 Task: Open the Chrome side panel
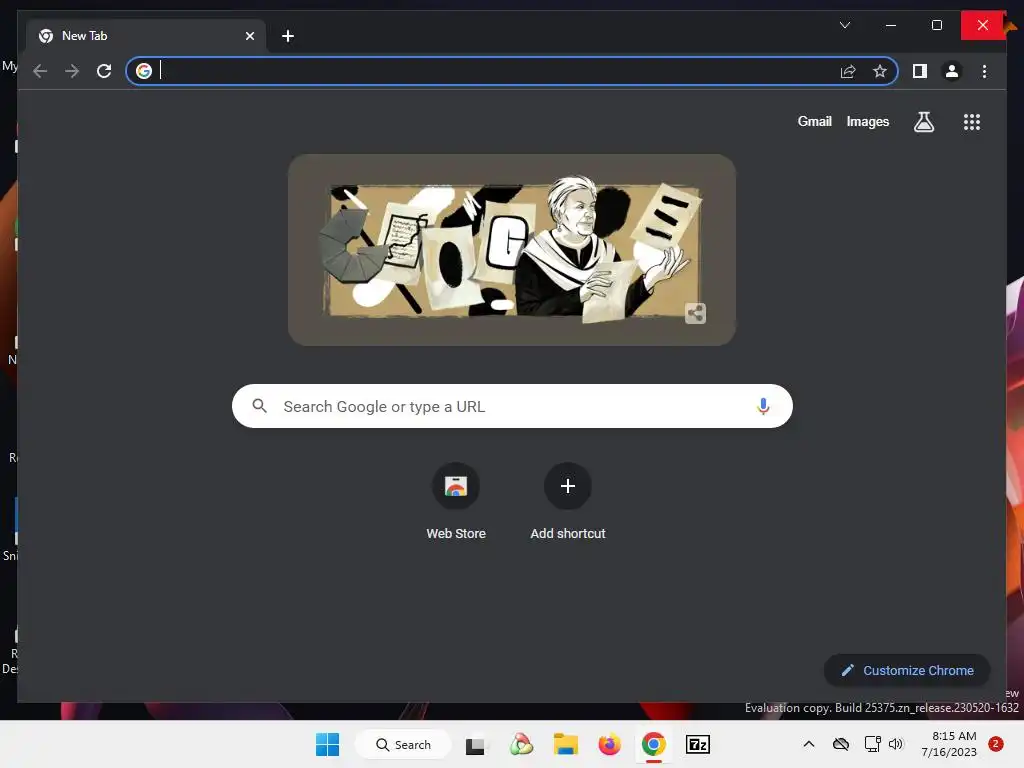click(920, 71)
